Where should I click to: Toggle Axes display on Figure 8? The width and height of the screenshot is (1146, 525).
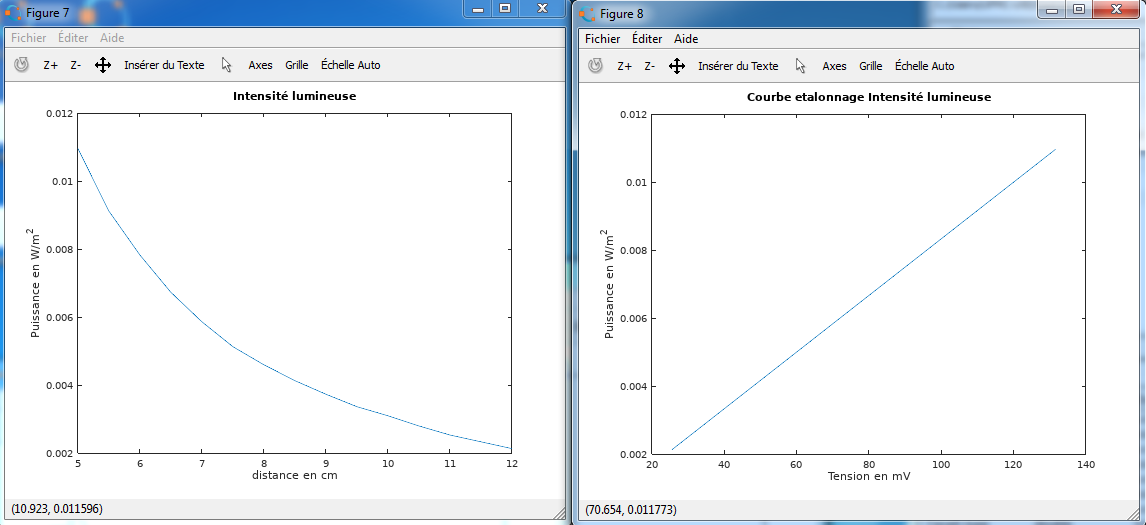[834, 66]
